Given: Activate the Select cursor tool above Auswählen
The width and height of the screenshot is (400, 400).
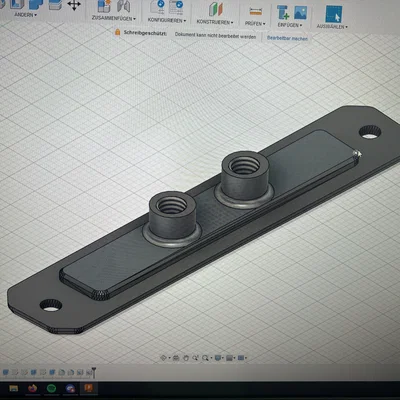Looking at the screenshot, I should tap(334, 14).
